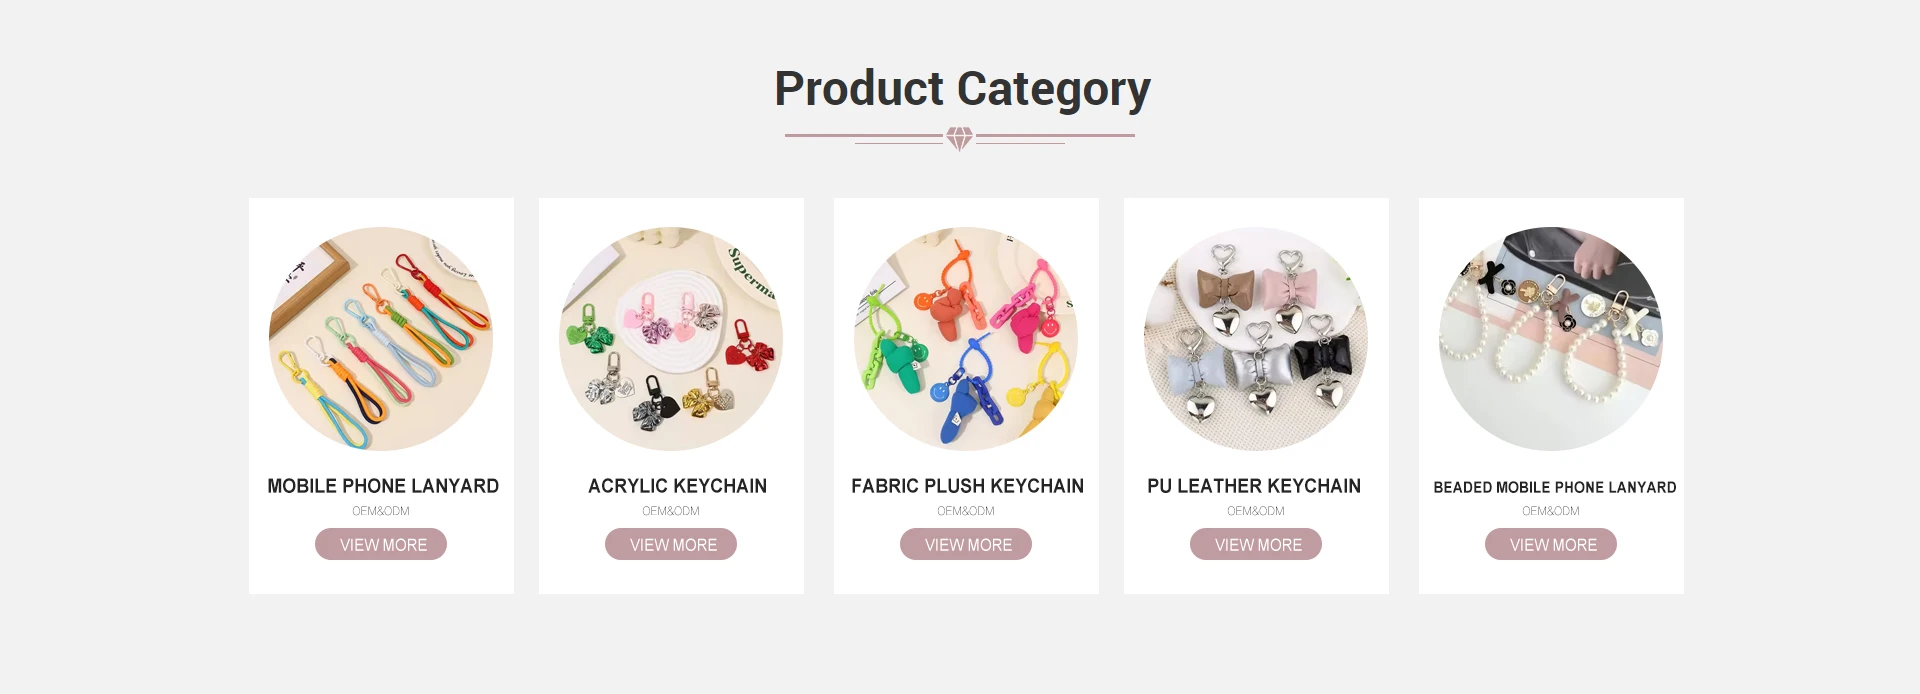
Task: Open the BEADED MOBILE PHONE LANYARD title link
Action: tap(1555, 487)
